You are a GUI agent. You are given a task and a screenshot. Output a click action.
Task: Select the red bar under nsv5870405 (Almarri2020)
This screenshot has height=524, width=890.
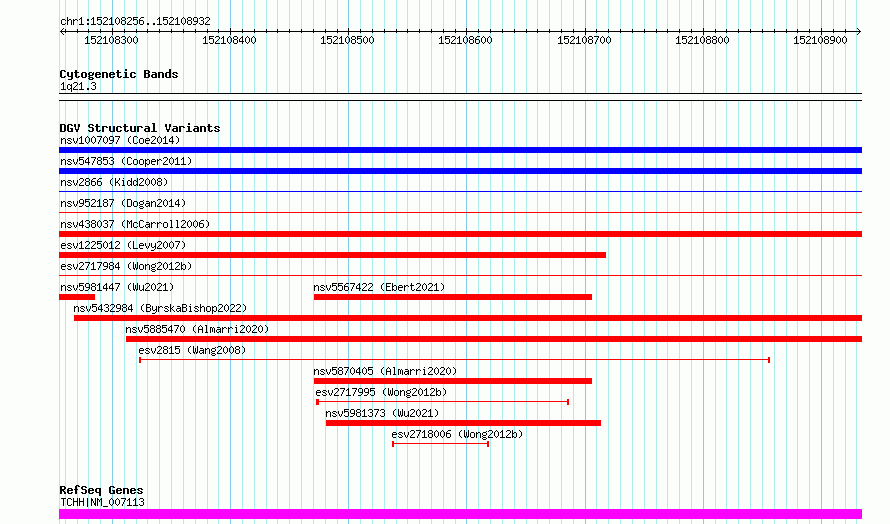coord(453,381)
